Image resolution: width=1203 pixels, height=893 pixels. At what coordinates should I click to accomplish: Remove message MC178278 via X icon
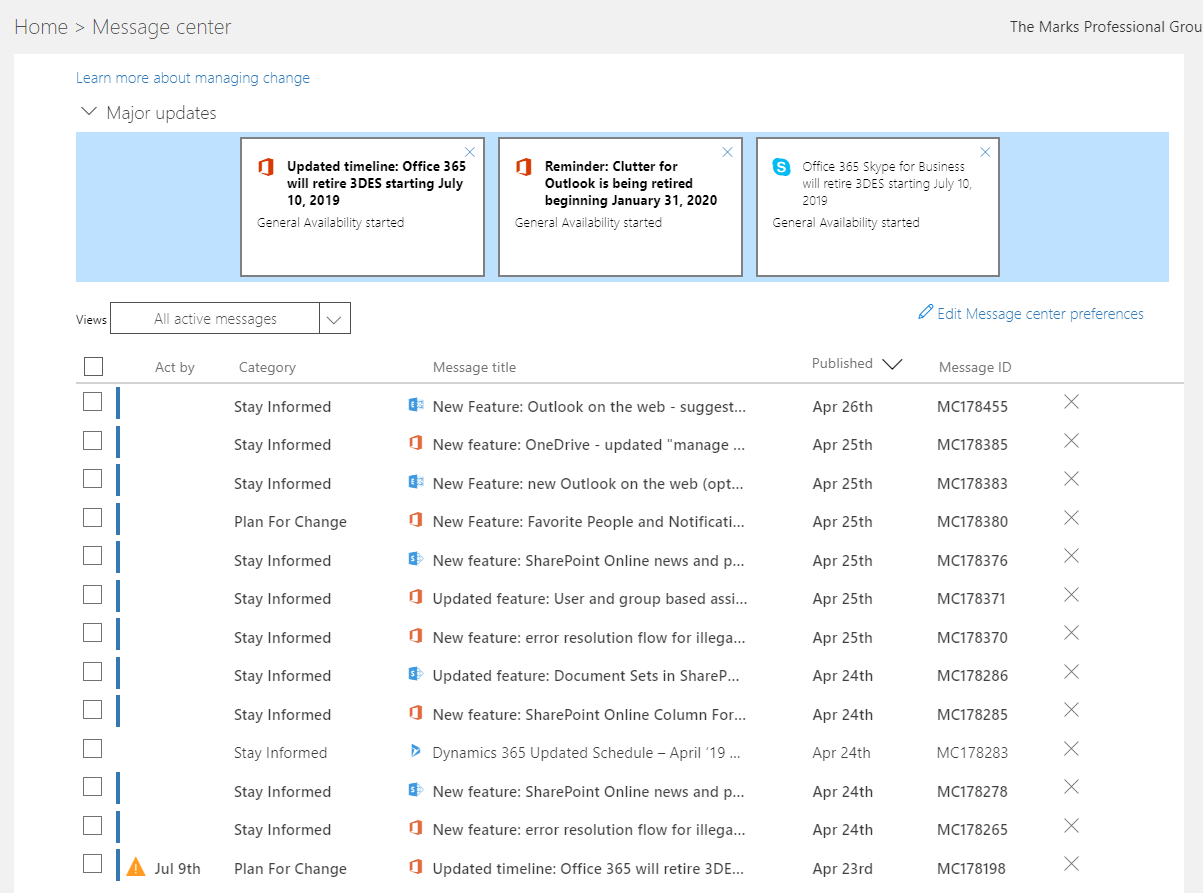coord(1071,787)
